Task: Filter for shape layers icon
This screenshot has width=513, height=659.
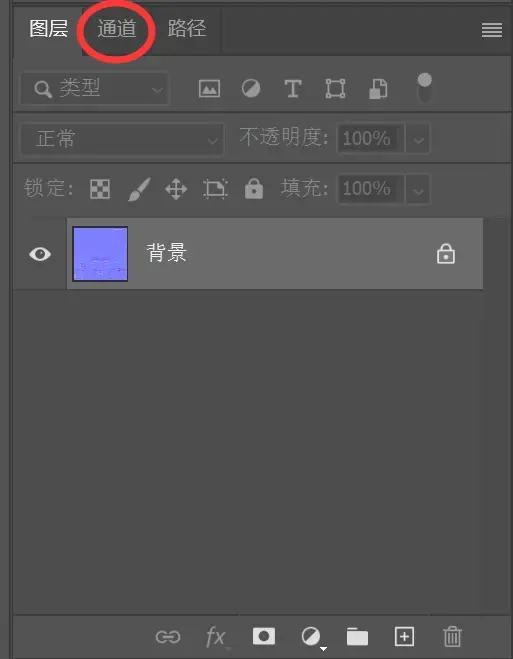Action: [x=335, y=89]
